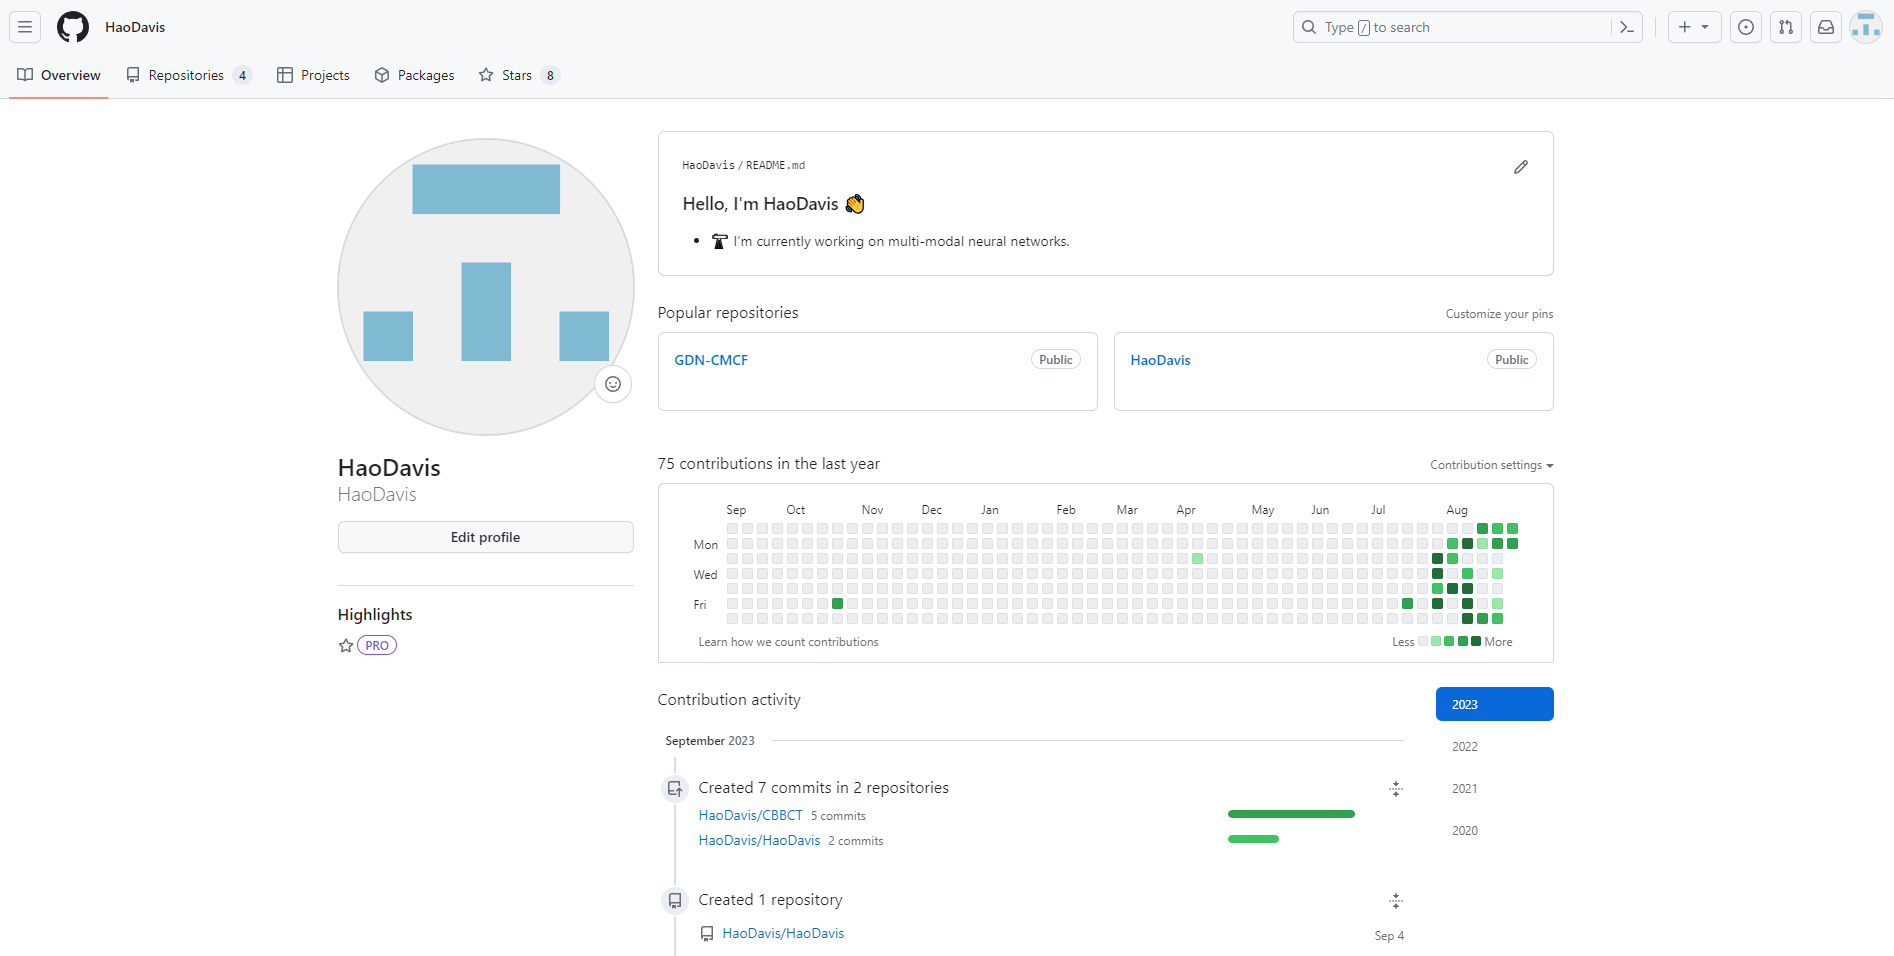Viewport: 1894px width, 956px height.
Task: Click the magnifier icon in search box
Action: pos(1309,27)
